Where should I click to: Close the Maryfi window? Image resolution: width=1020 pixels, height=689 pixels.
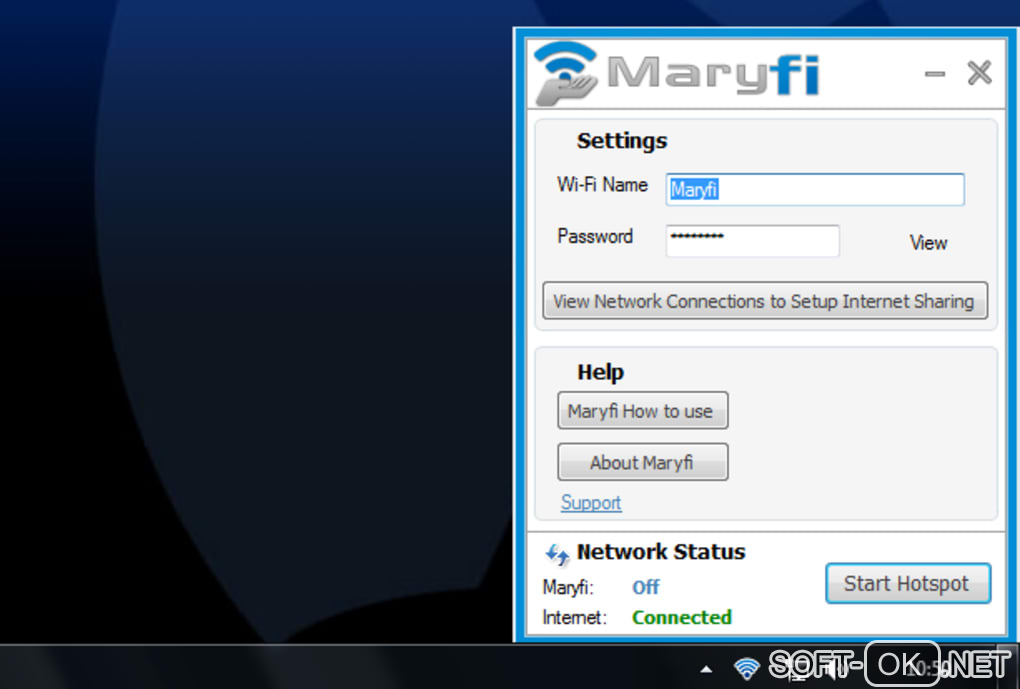point(979,73)
